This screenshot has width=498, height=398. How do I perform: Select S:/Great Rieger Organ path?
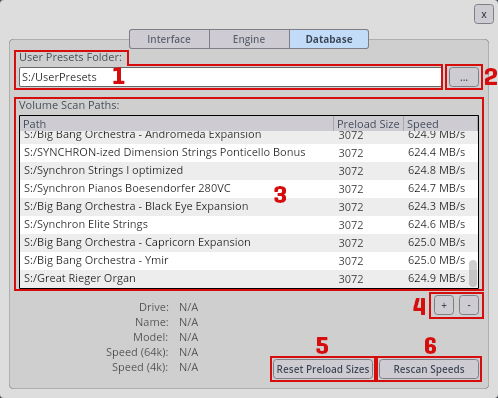pos(248,279)
